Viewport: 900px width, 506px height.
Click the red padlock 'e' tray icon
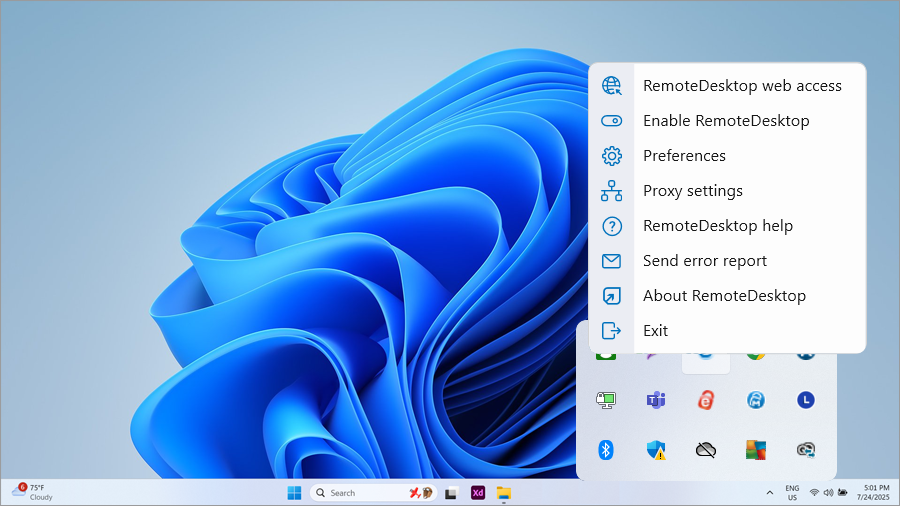[x=706, y=400]
